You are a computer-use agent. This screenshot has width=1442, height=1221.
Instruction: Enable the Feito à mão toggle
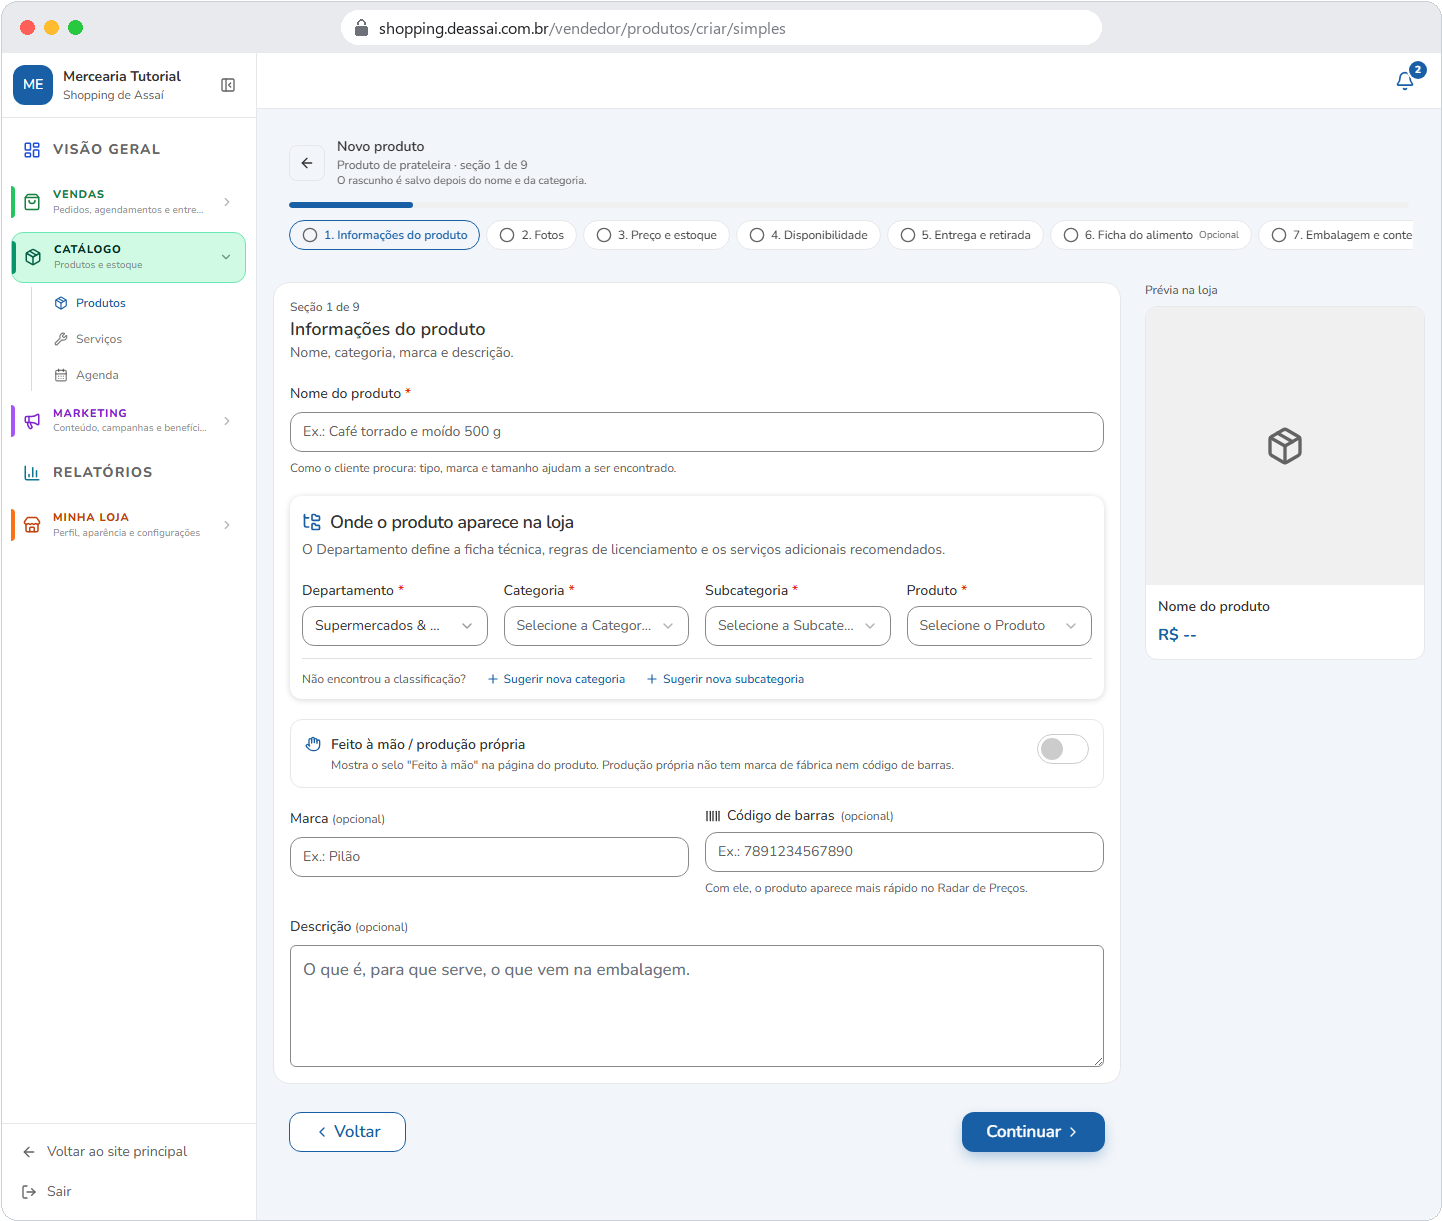[1062, 749]
